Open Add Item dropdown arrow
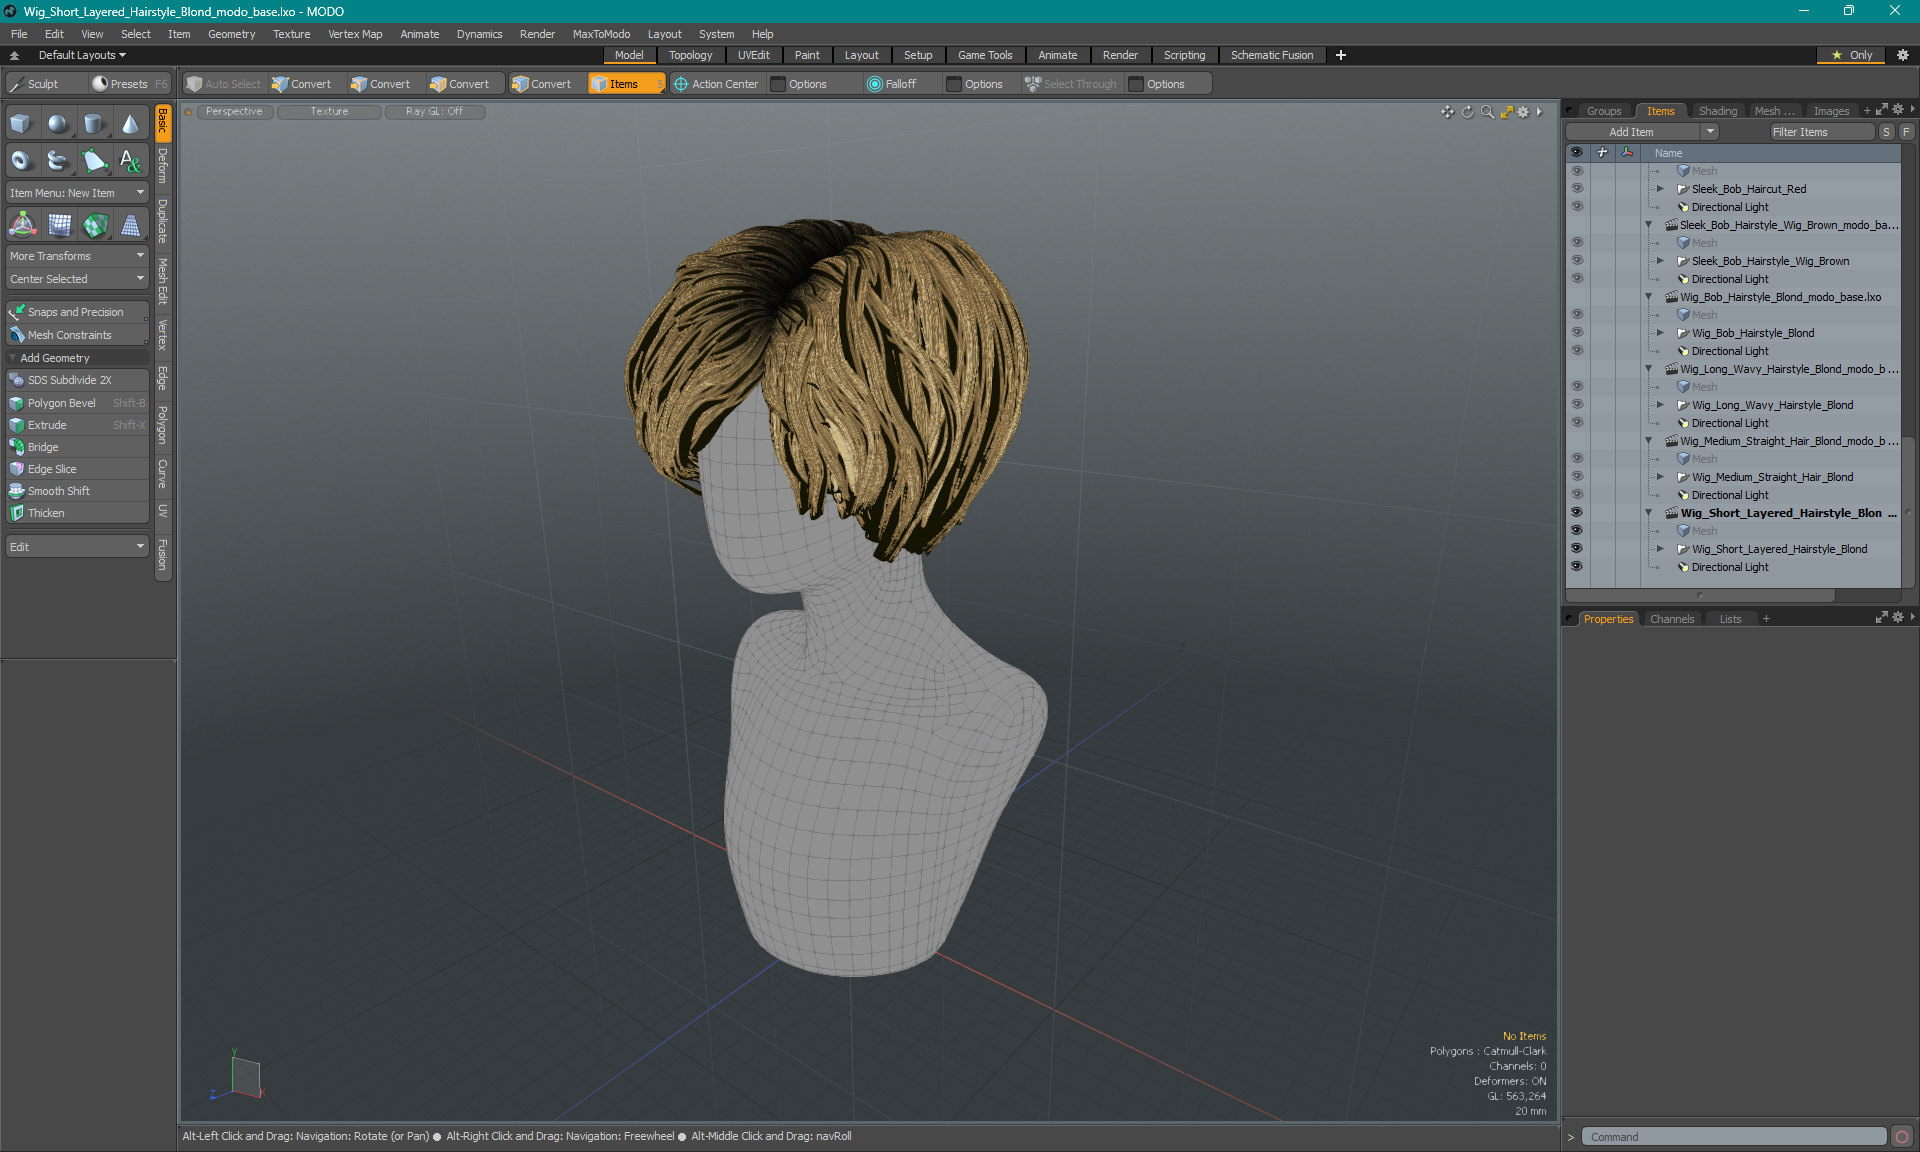The width and height of the screenshot is (1920, 1152). [x=1710, y=132]
